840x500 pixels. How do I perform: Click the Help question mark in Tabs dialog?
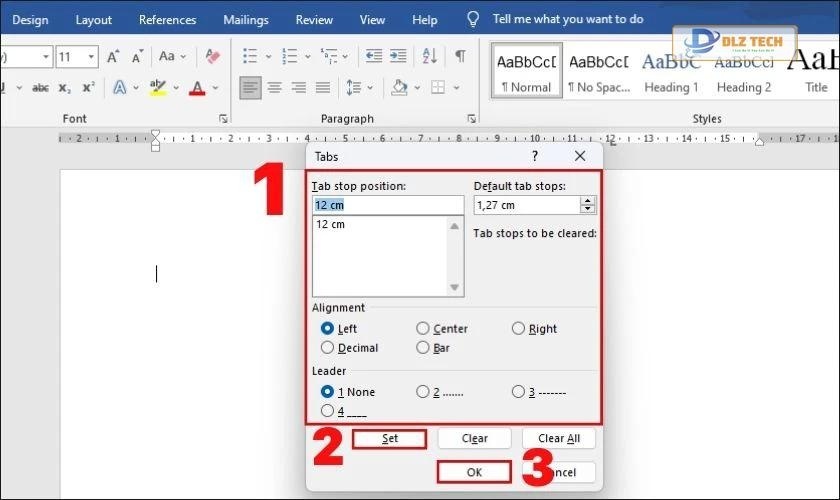pos(534,156)
